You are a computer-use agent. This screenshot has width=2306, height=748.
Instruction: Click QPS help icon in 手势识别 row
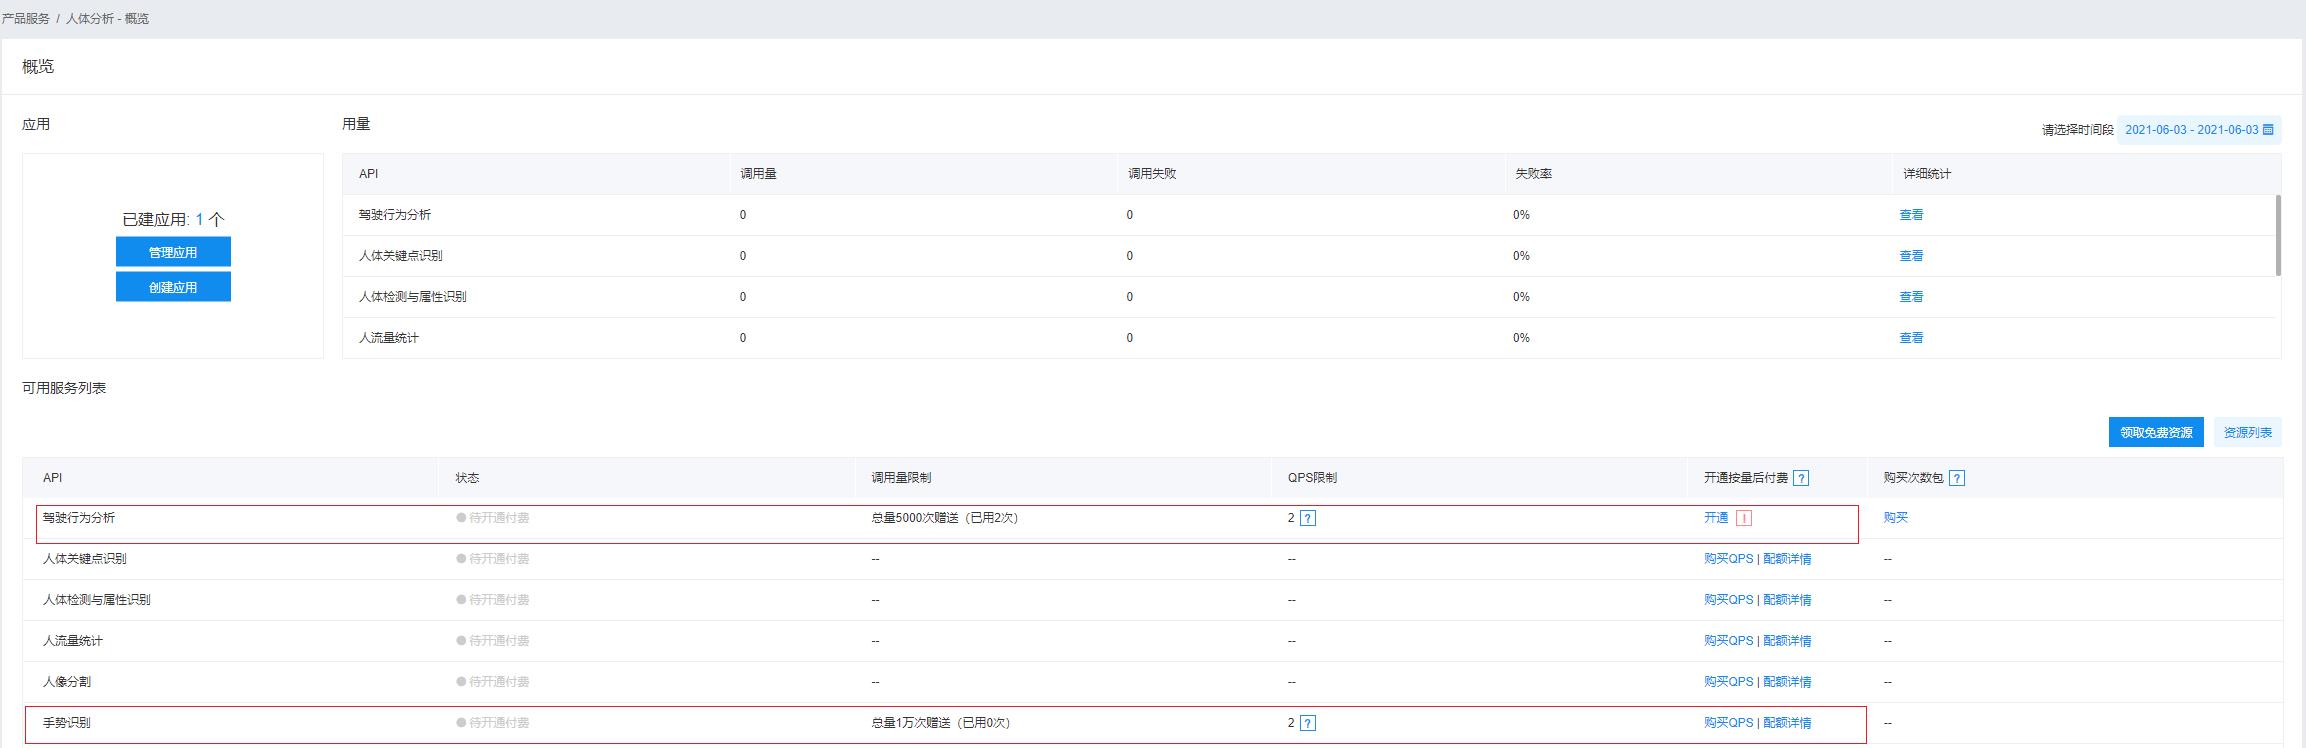(1308, 723)
